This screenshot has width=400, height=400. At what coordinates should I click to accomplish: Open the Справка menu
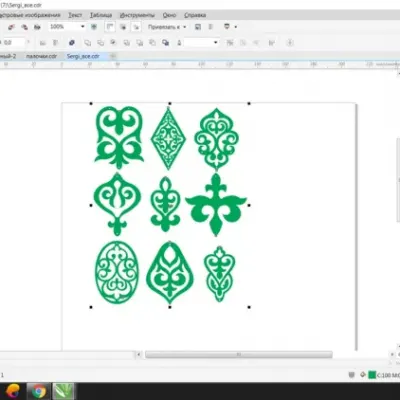tap(195, 15)
